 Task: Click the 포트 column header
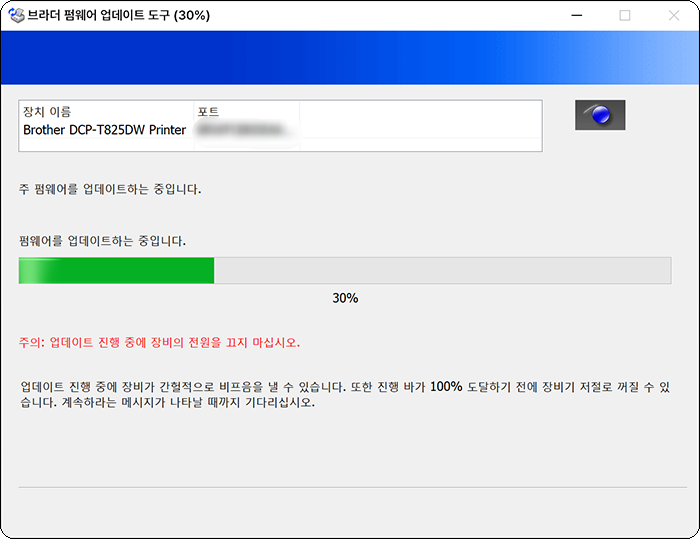click(208, 112)
